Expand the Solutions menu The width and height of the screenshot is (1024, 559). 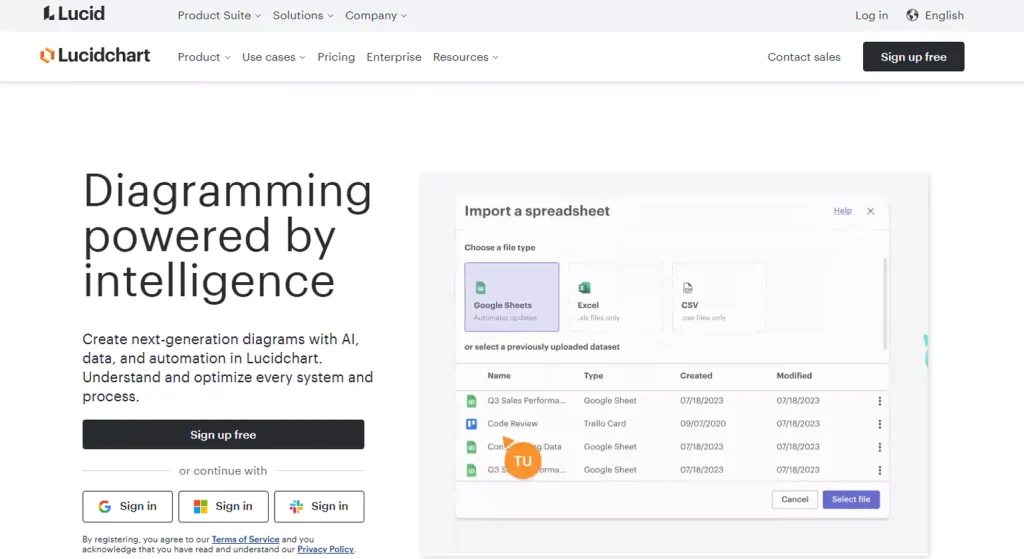303,15
